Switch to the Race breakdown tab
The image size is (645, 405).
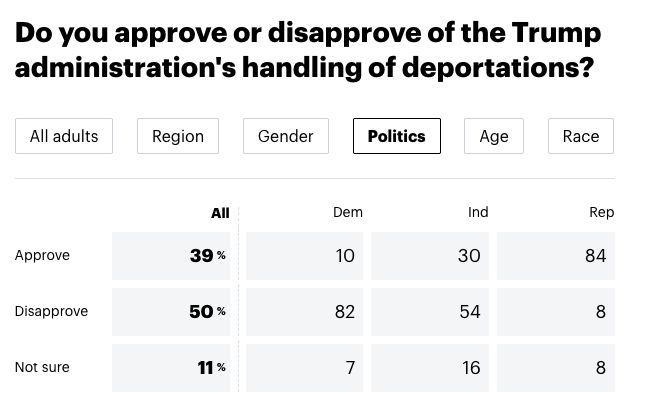click(x=581, y=136)
